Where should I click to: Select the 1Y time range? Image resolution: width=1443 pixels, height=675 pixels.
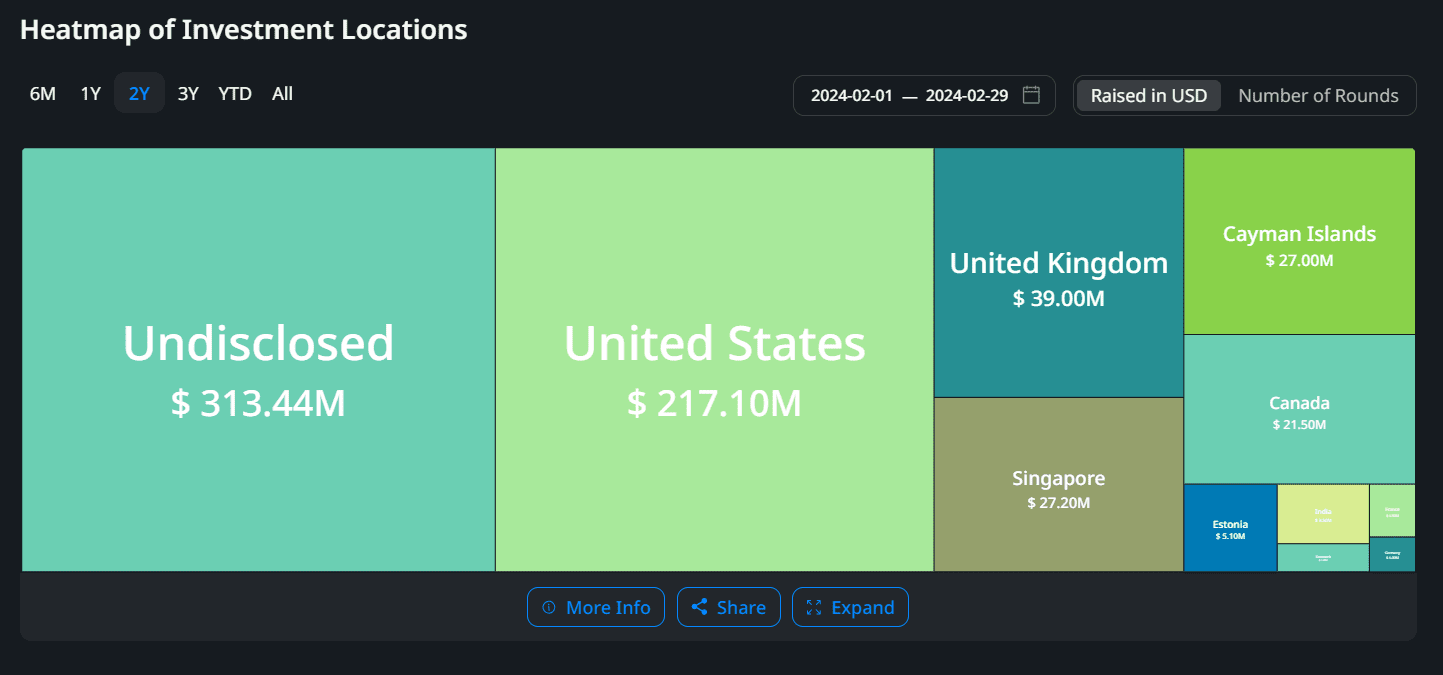coord(91,94)
